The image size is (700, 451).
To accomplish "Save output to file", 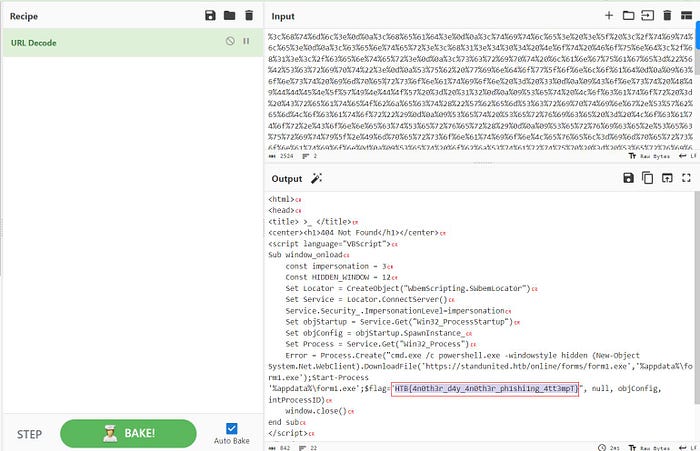I will [628, 178].
